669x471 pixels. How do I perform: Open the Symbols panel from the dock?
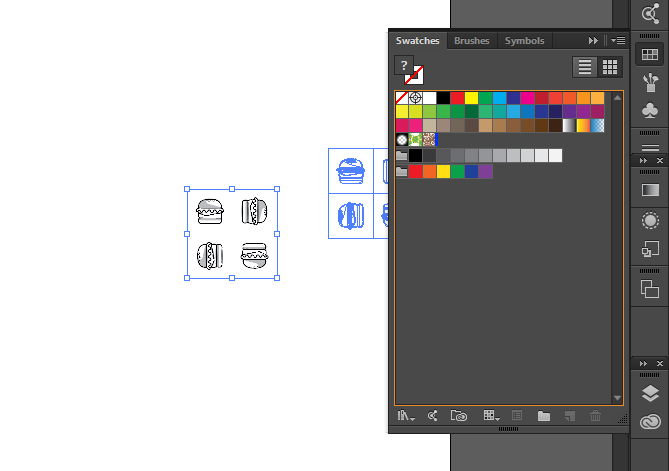click(650, 110)
